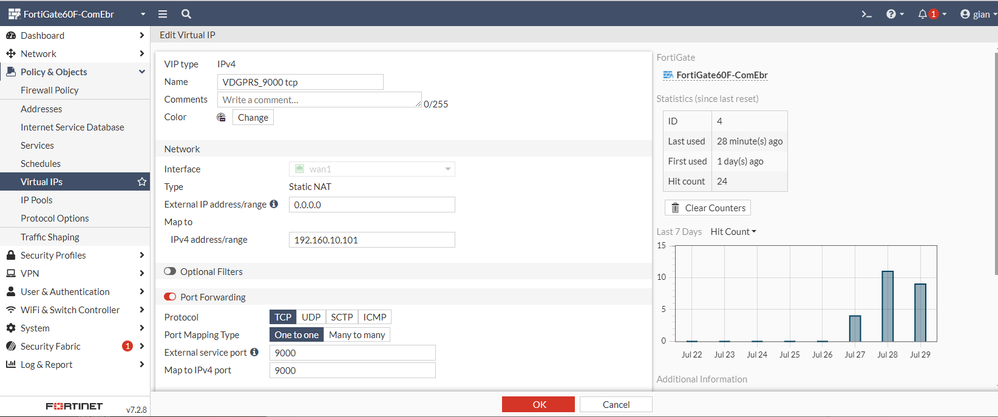Click the VPN monitor icon
This screenshot has height=417, width=998.
pyautogui.click(x=10, y=274)
